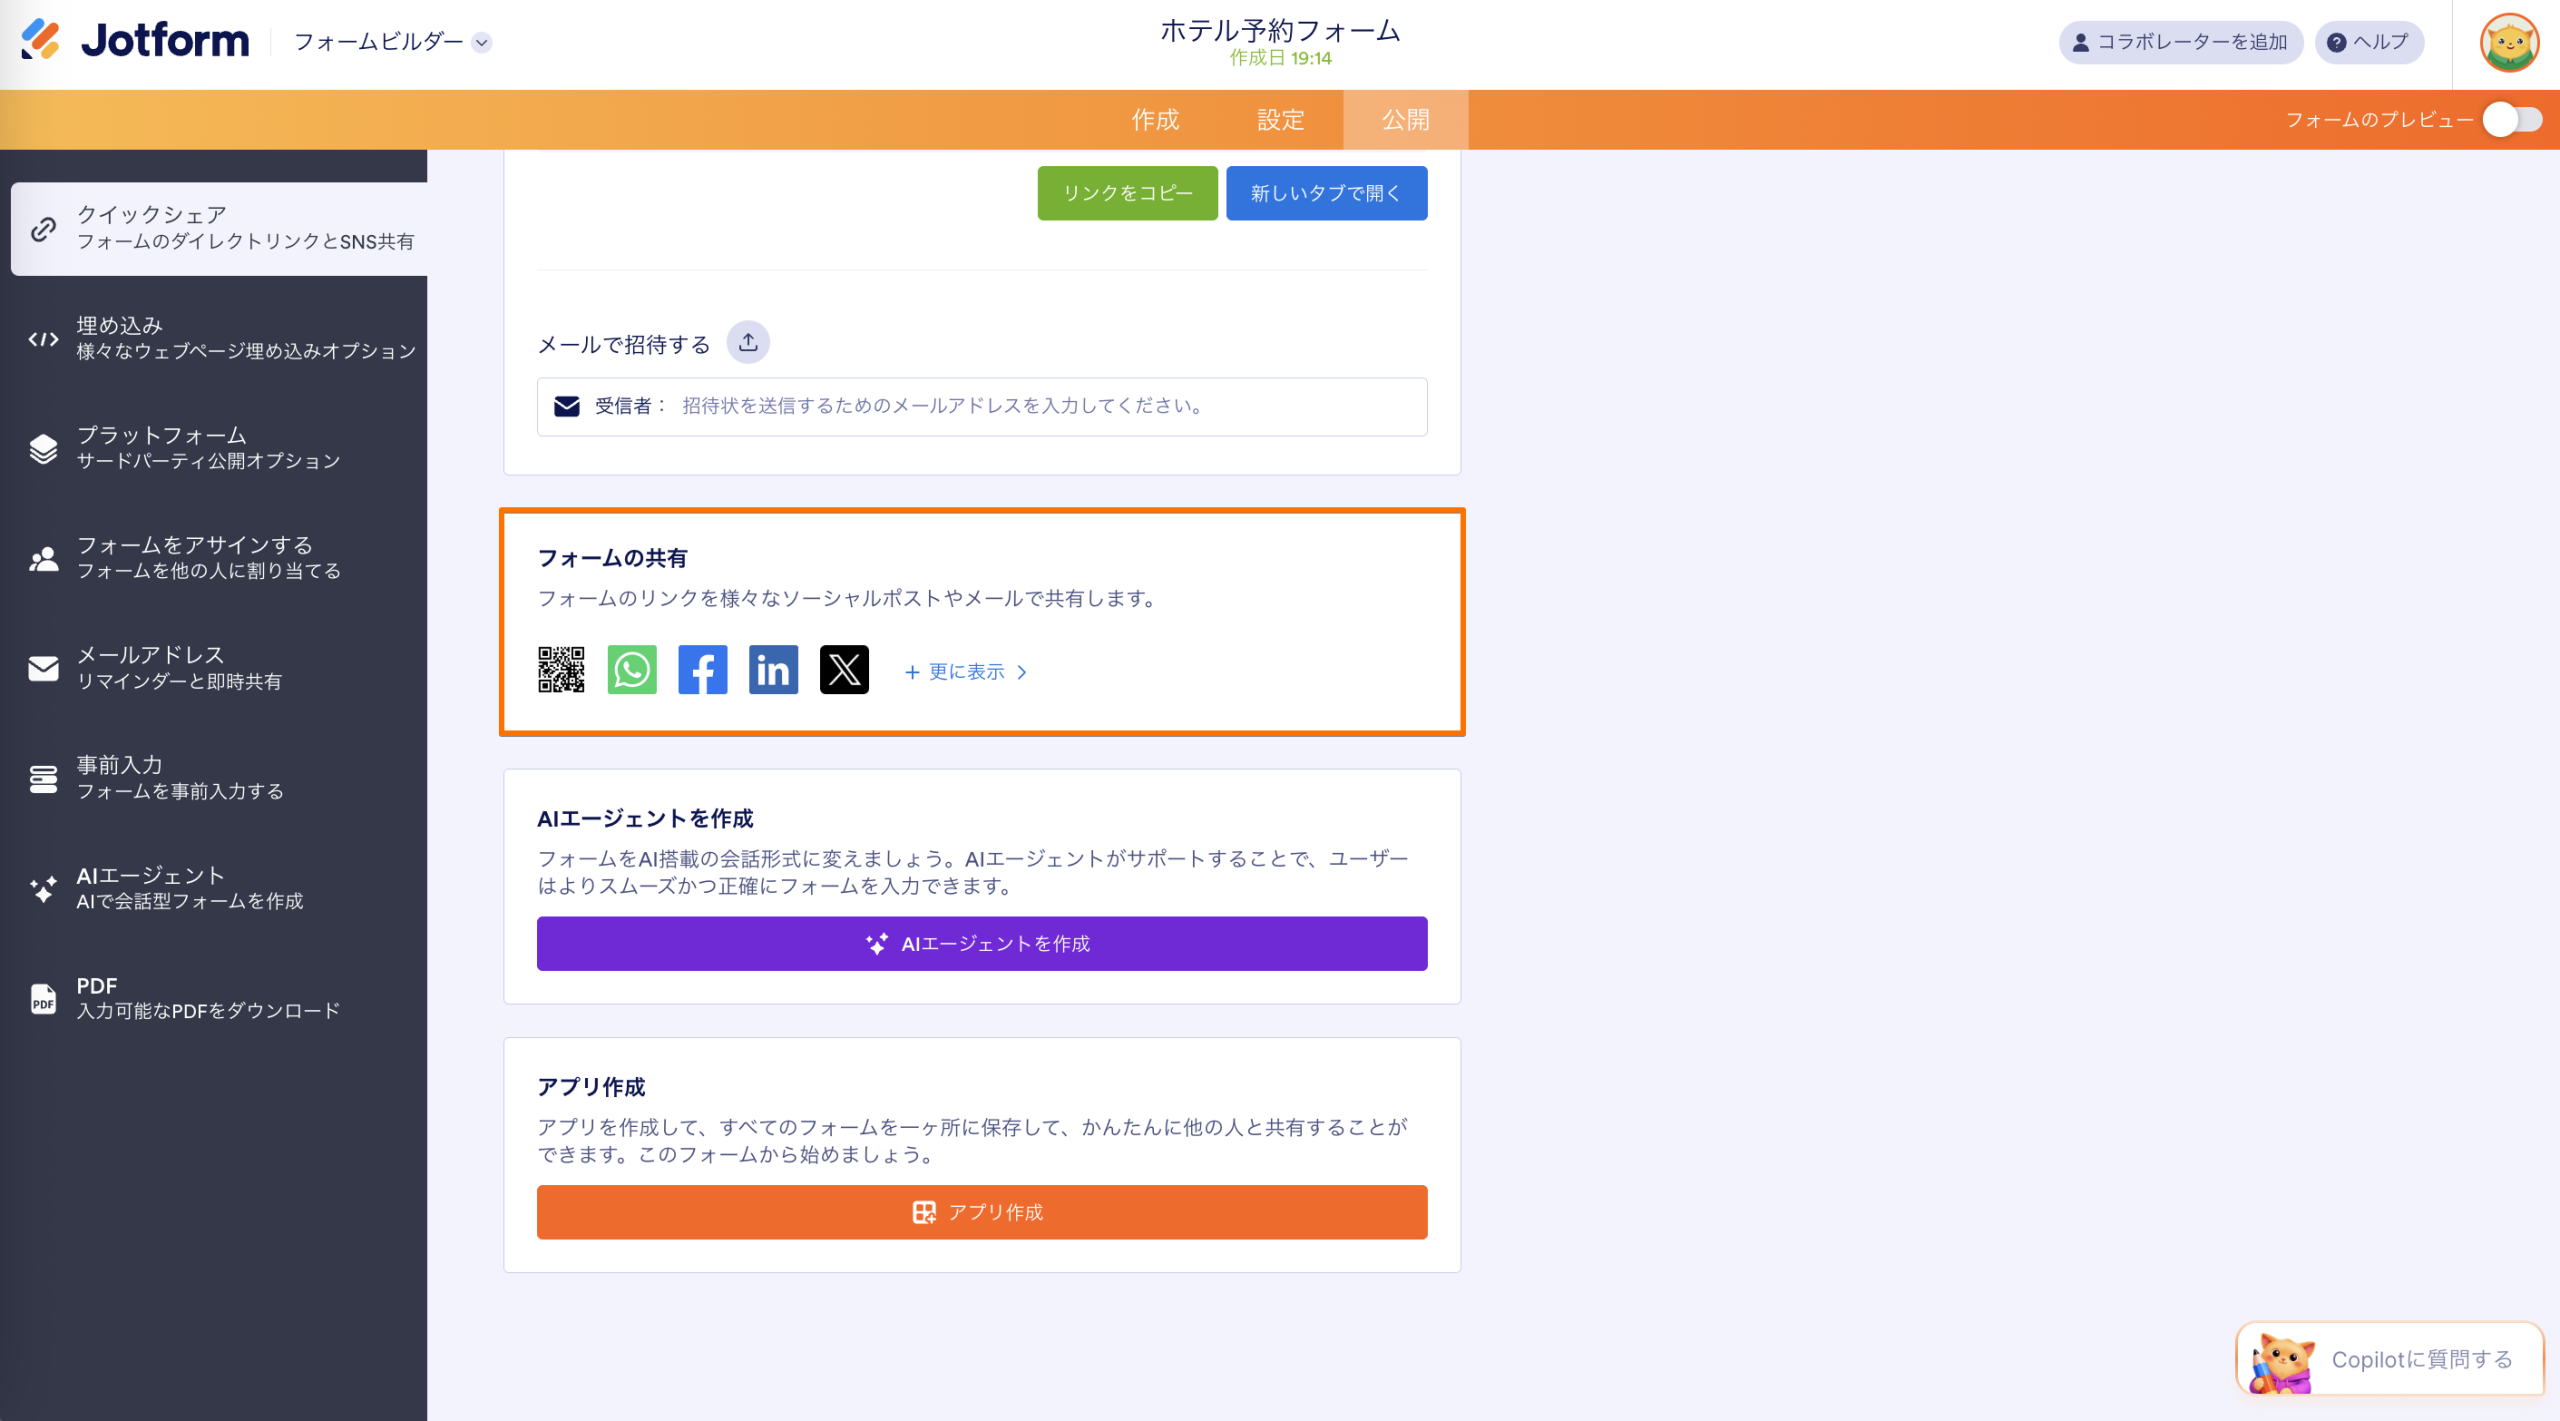Click the embed code icon
This screenshot has width=2560, height=1421.
43,339
